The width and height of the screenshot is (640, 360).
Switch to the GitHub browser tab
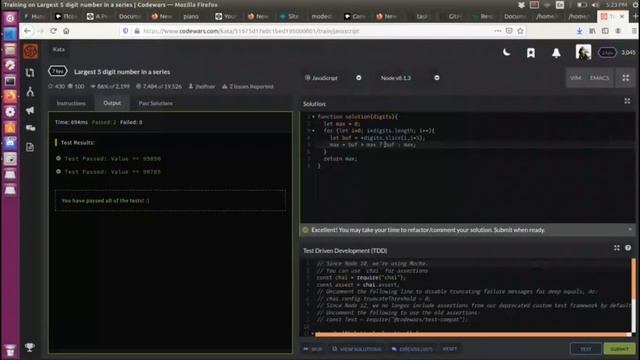pos(454,16)
